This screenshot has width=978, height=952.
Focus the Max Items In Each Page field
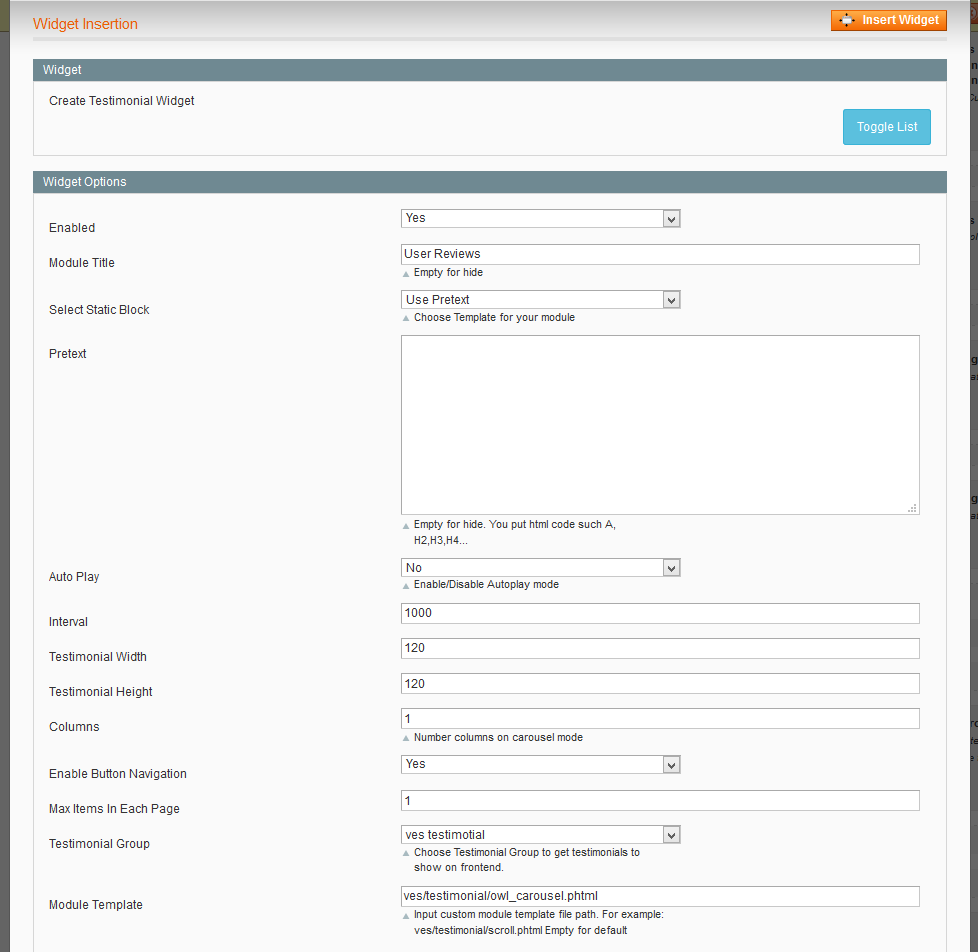coord(660,800)
